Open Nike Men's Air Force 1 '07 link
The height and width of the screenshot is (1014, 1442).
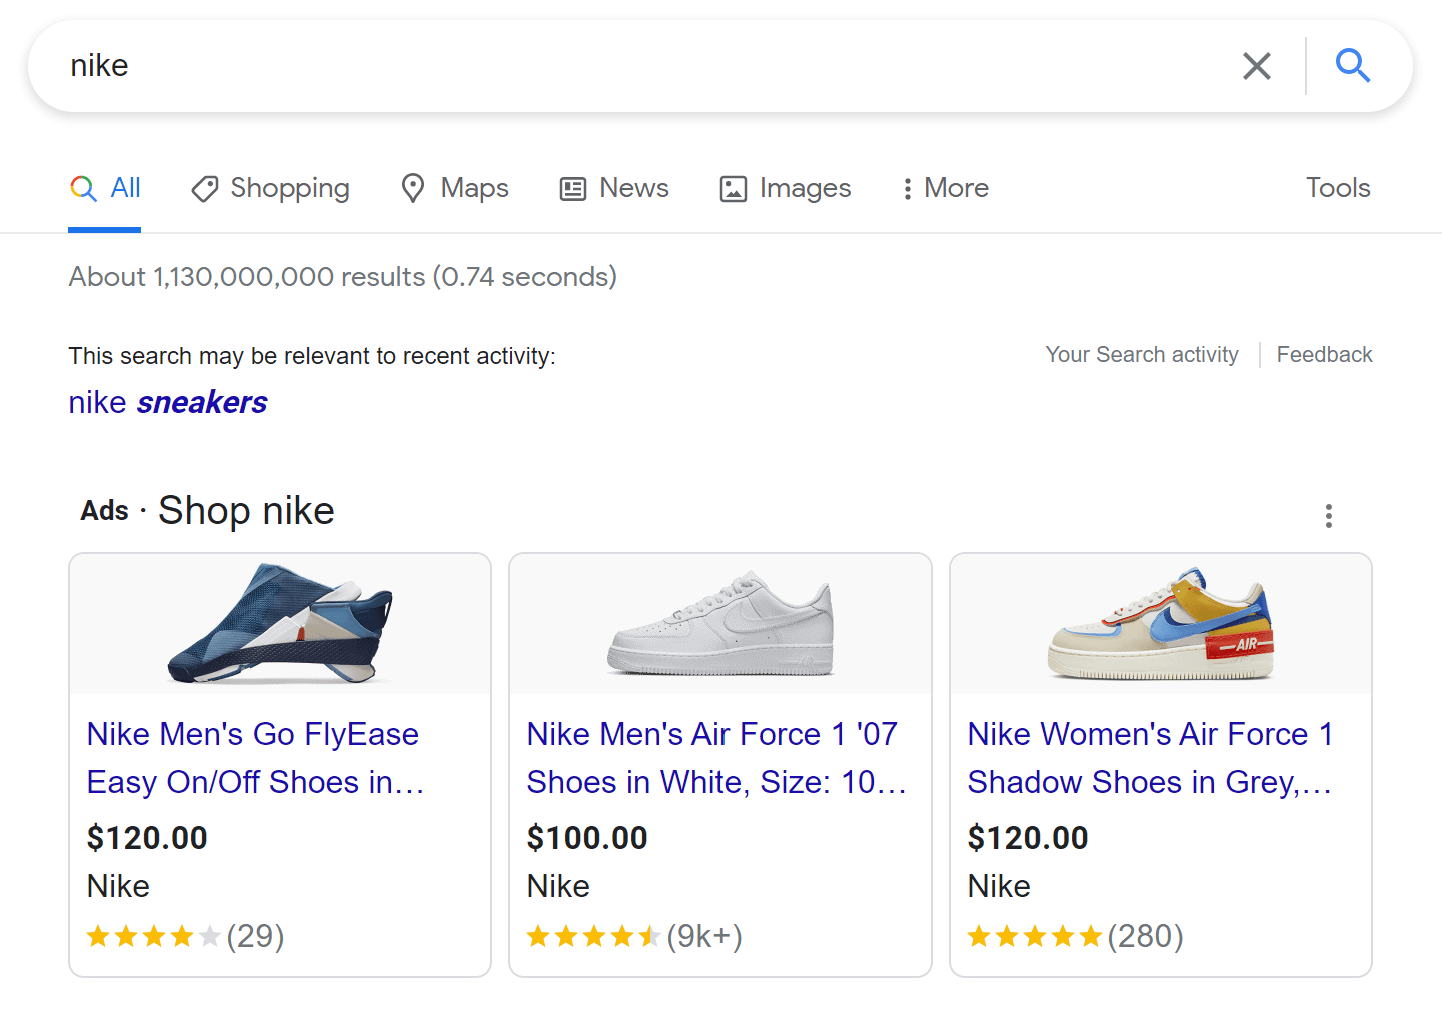(717, 758)
